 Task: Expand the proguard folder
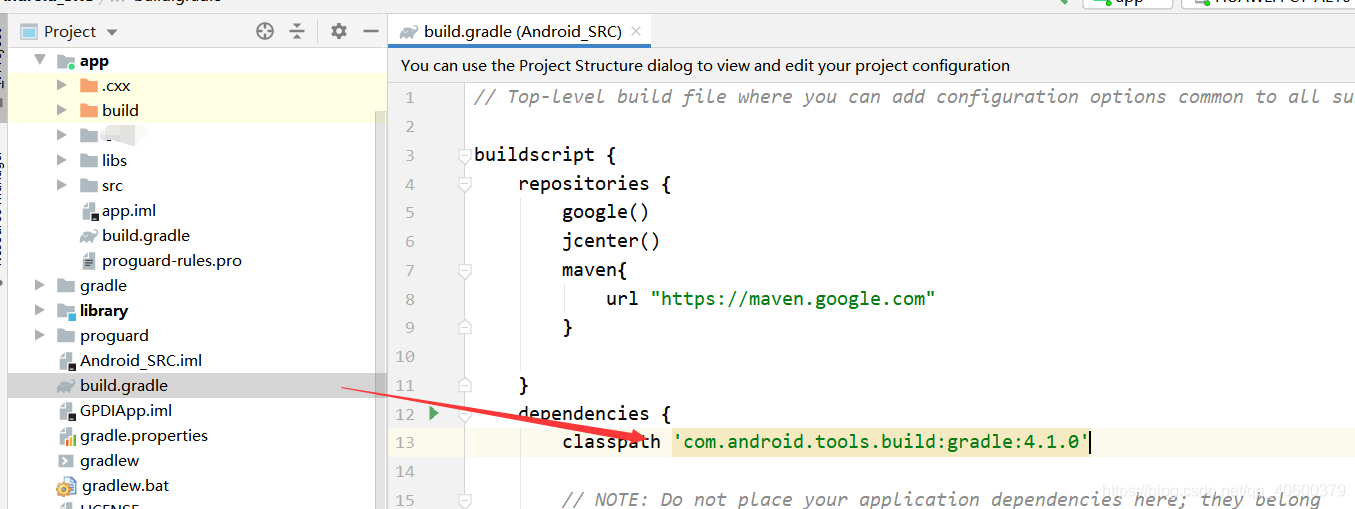(40, 335)
